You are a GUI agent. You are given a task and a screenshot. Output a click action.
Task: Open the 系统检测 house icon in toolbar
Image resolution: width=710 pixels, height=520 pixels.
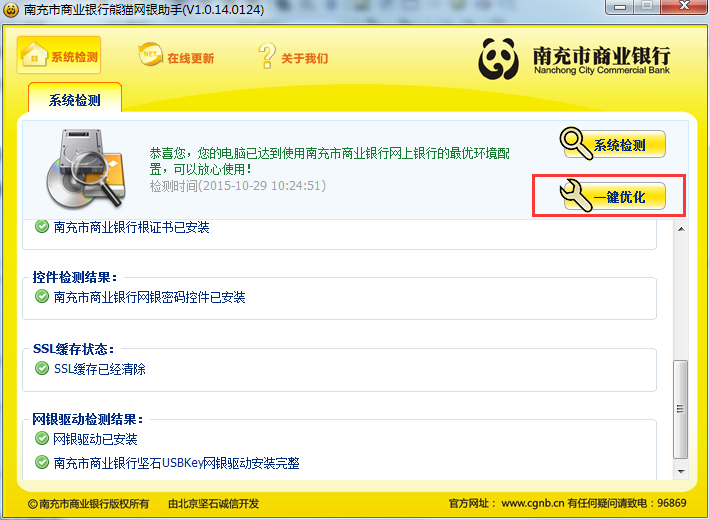(x=34, y=54)
